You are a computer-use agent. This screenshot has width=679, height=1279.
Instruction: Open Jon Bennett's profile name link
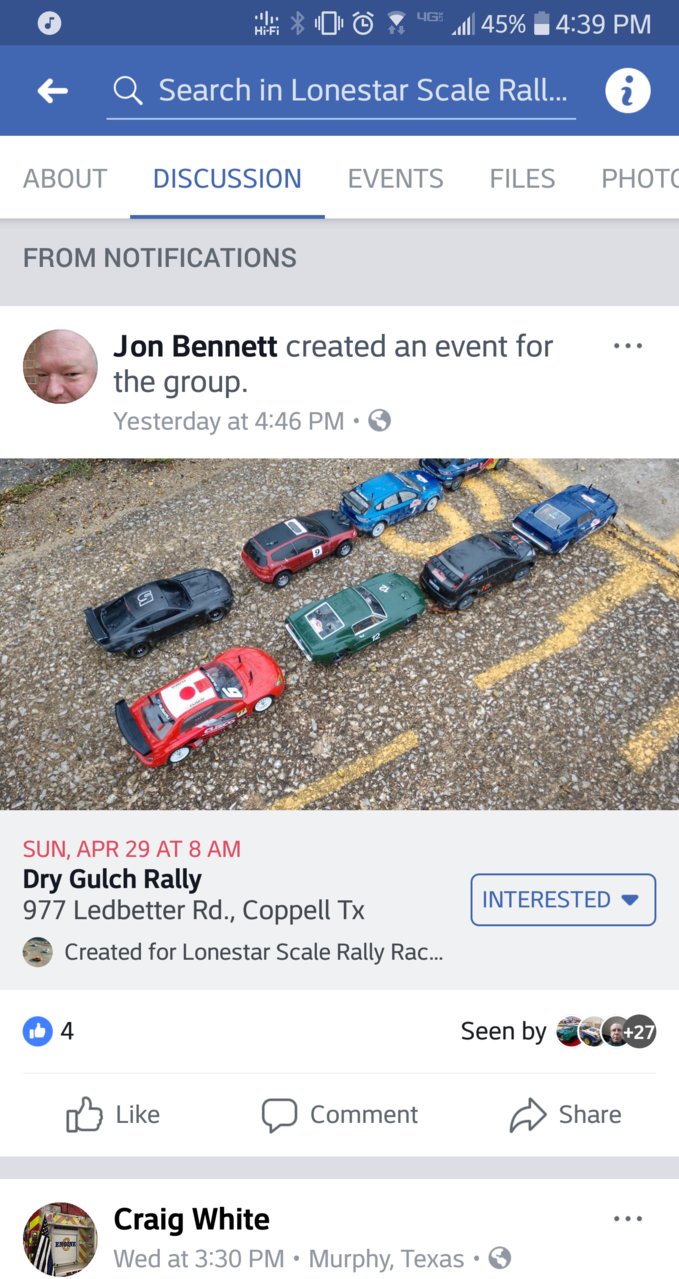click(x=195, y=346)
